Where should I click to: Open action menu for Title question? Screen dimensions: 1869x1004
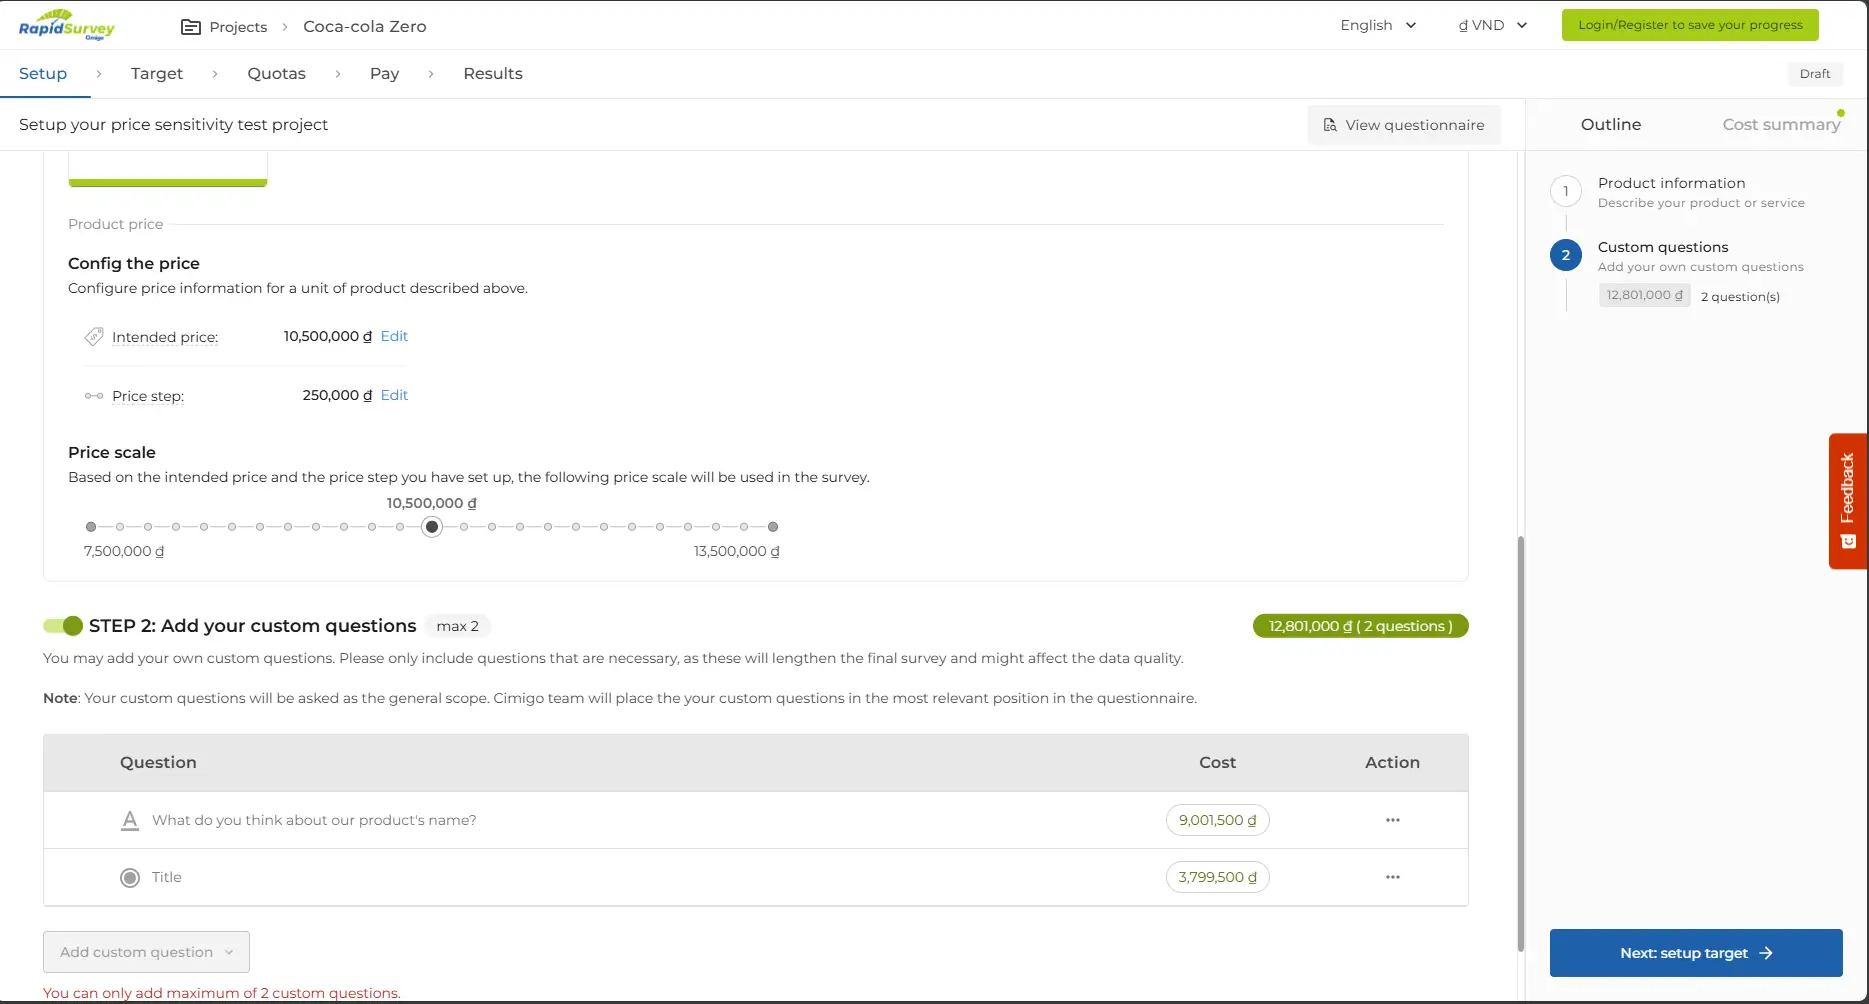1392,877
